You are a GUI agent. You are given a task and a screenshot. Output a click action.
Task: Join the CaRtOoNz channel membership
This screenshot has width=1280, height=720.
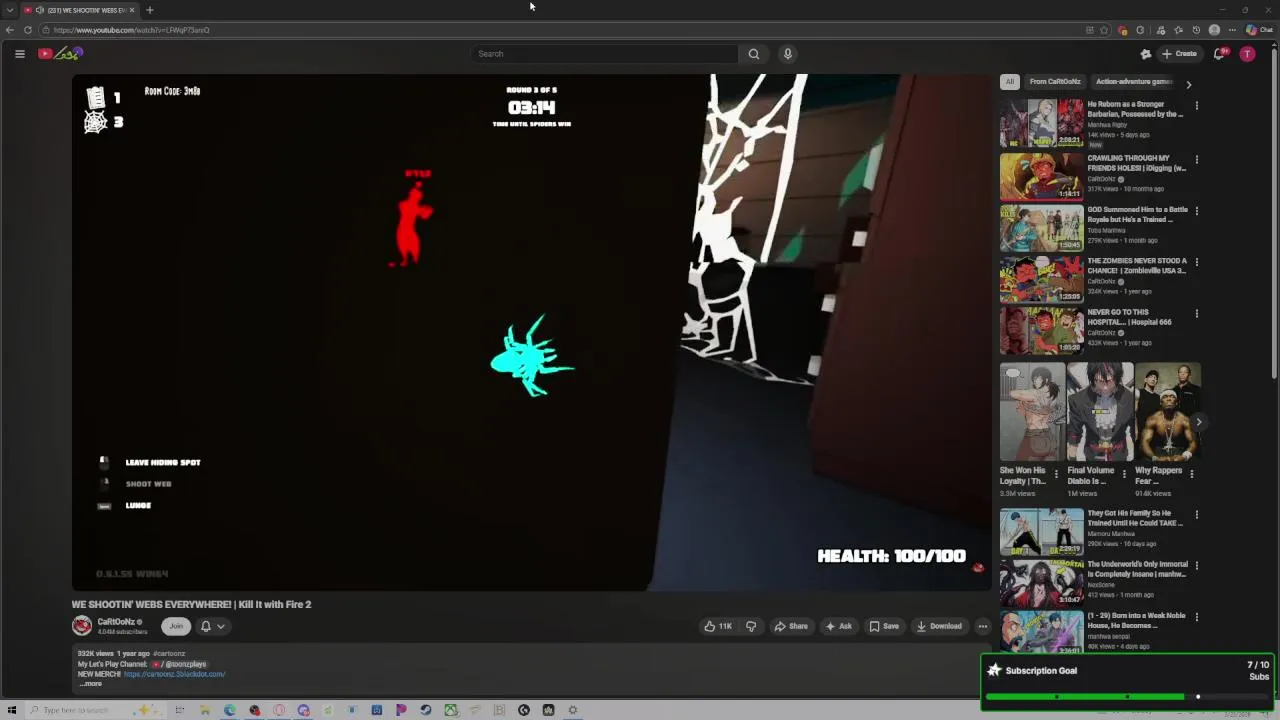coord(176,626)
